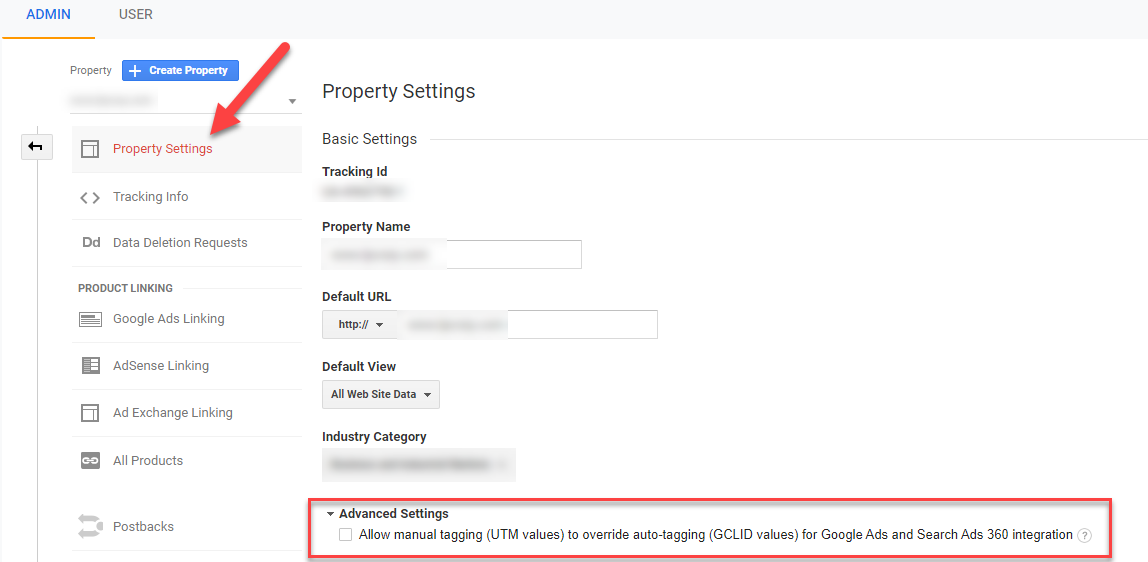Click the help question mark icon
Viewport: 1148px width, 562px height.
(1085, 535)
